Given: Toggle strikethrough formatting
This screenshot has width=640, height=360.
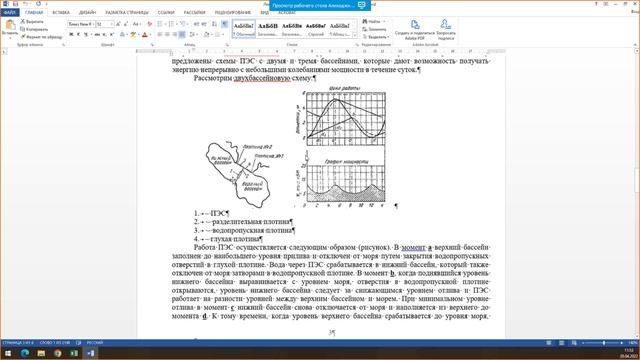Looking at the screenshot, I should click(97, 35).
